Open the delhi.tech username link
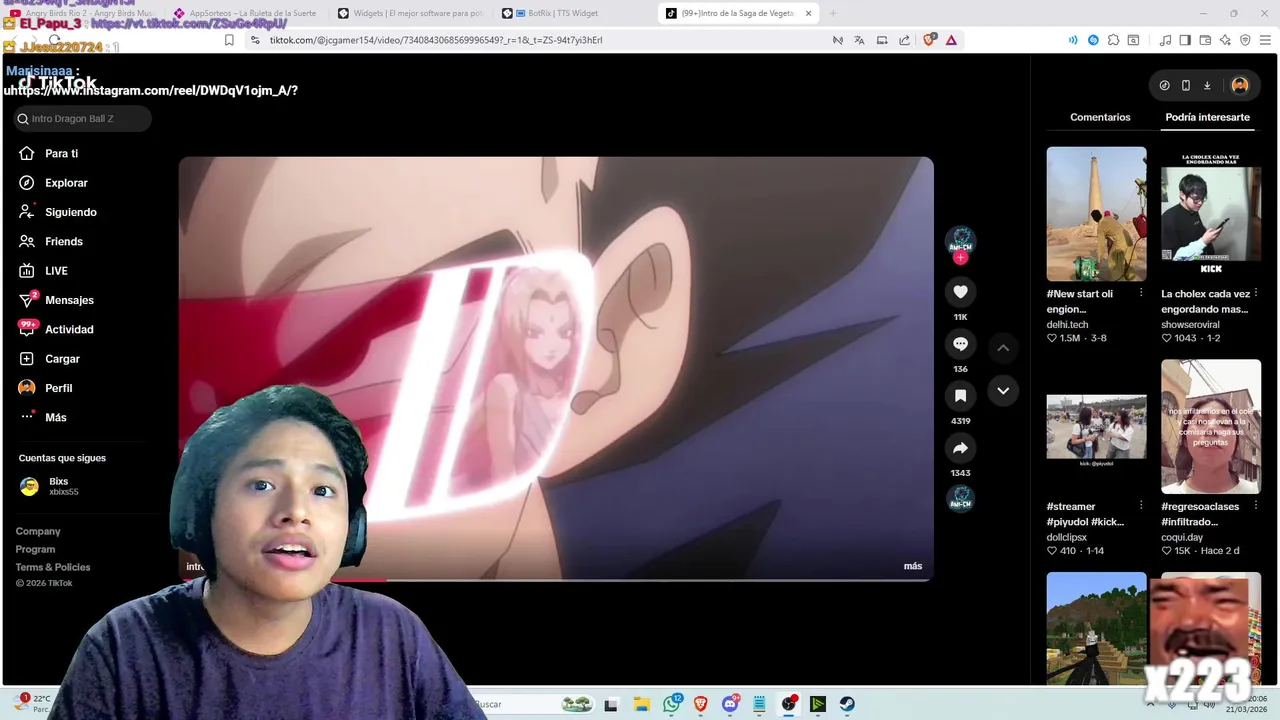Image resolution: width=1280 pixels, height=720 pixels. tap(1067, 325)
